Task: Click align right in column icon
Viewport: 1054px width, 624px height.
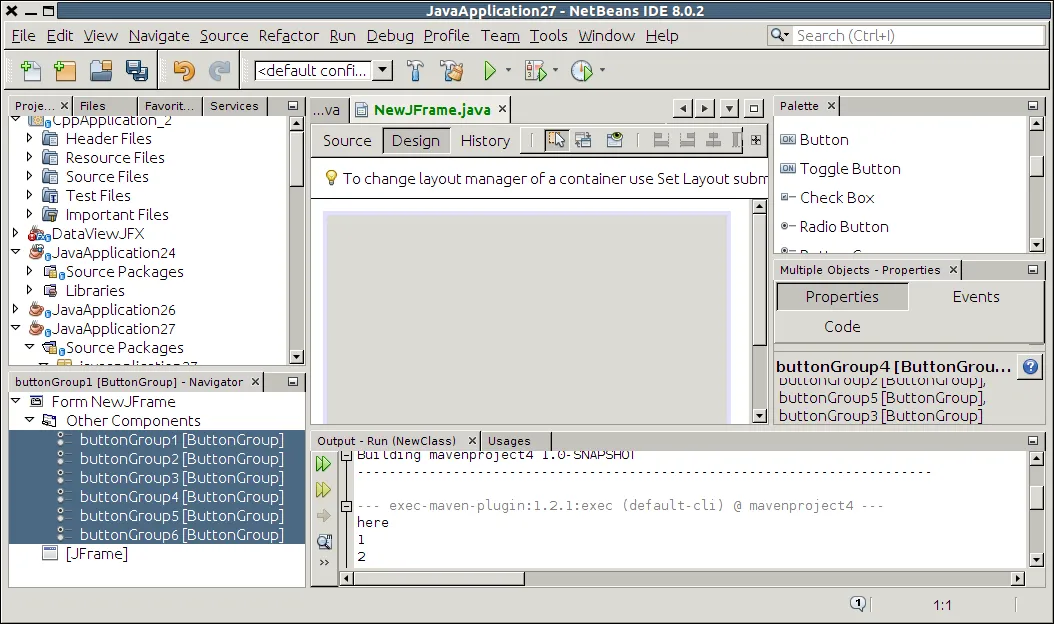Action: click(x=687, y=140)
